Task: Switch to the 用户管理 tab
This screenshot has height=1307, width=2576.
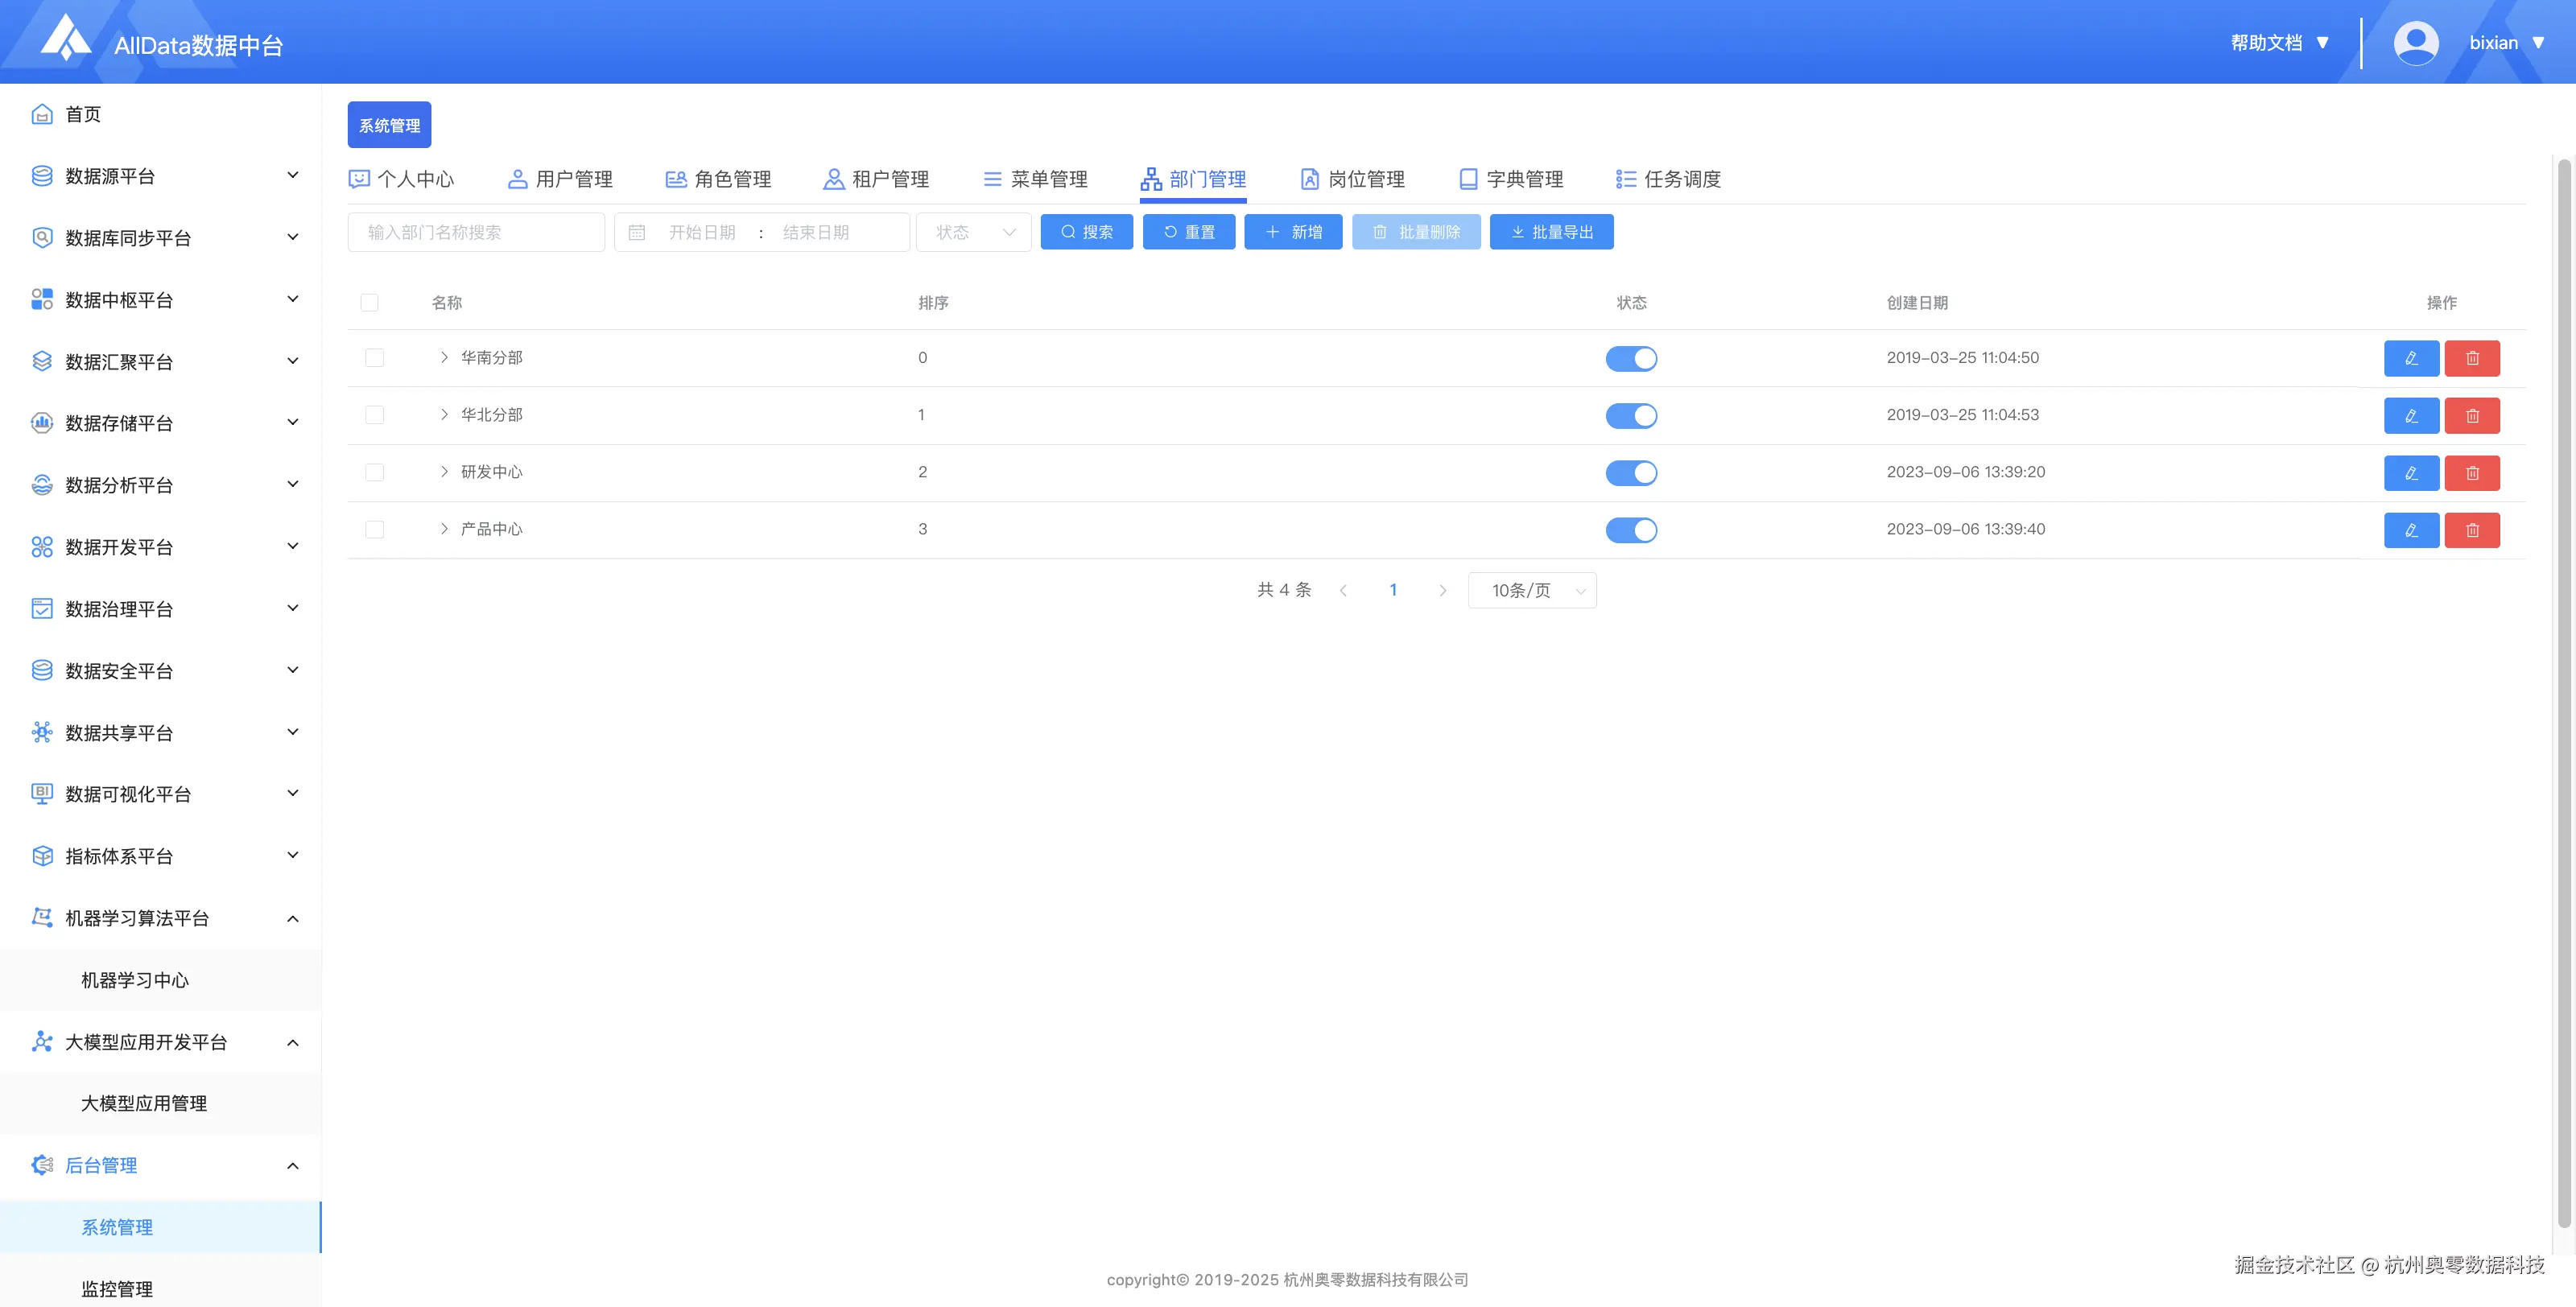Action: (560, 179)
